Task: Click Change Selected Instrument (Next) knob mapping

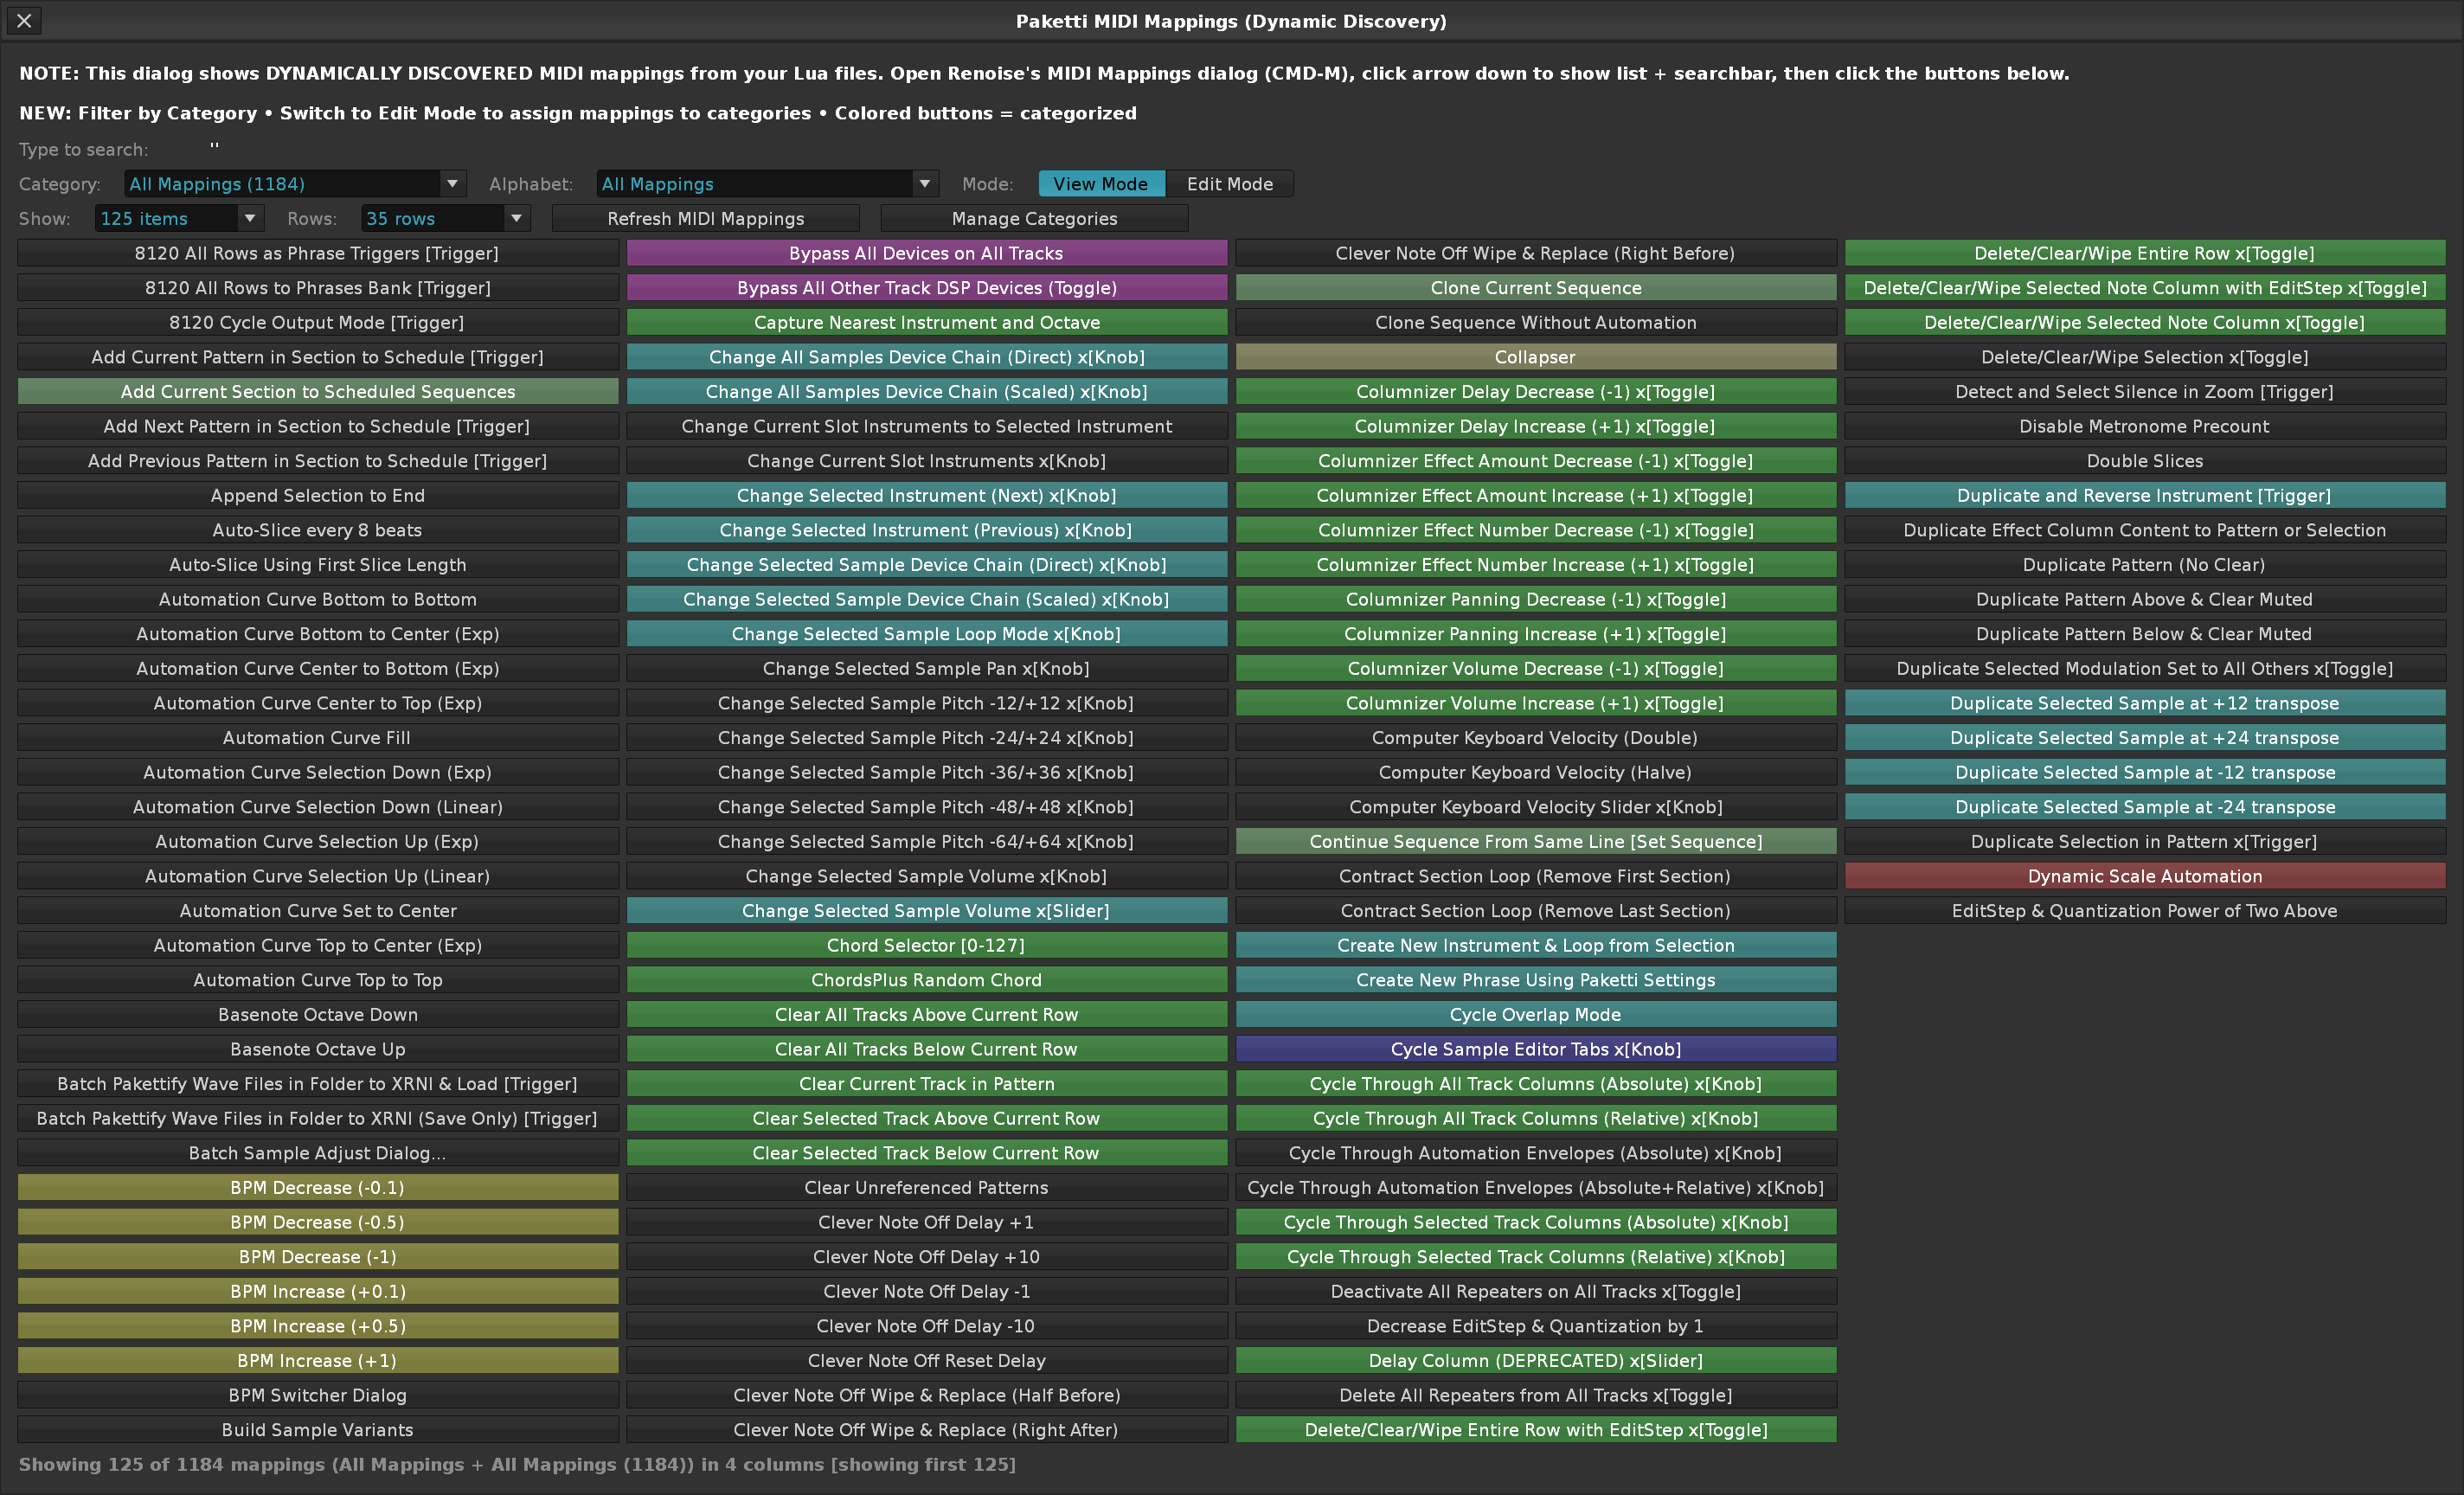Action: click(927, 495)
